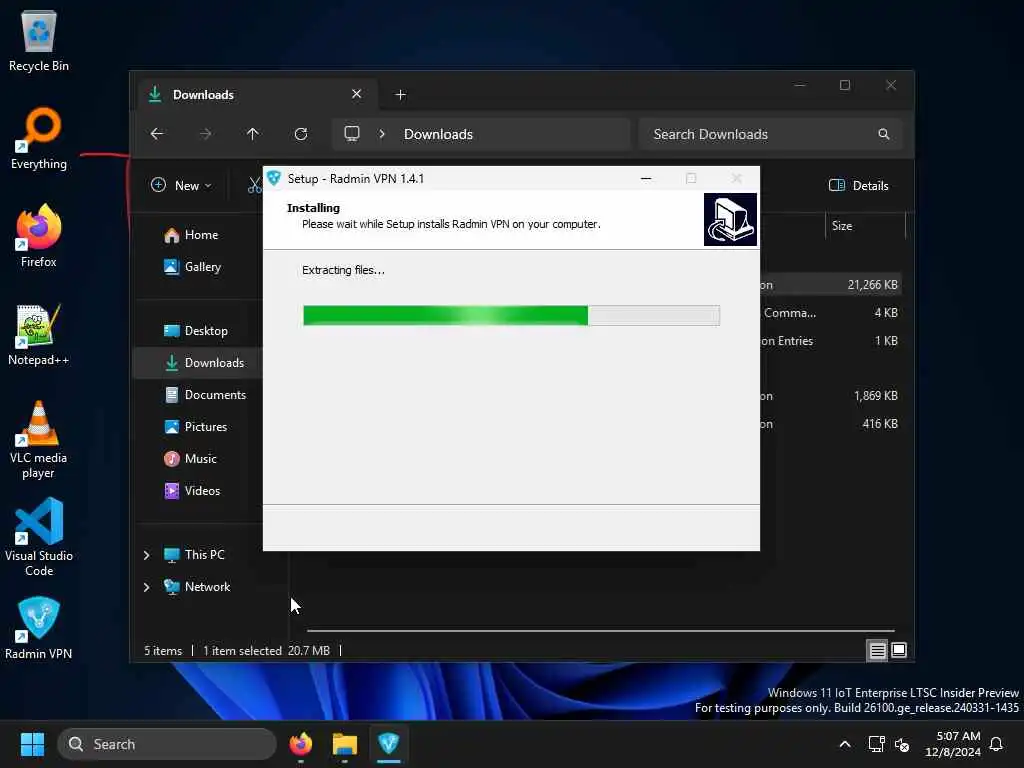The height and width of the screenshot is (768, 1024).
Task: Click the installation progress bar
Action: tap(511, 315)
